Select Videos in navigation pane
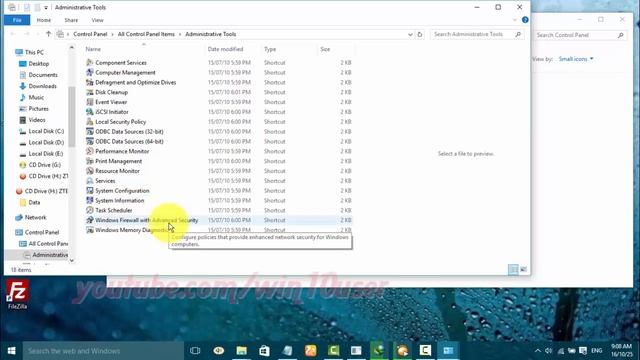This screenshot has width=640, height=360. (x=37, y=120)
